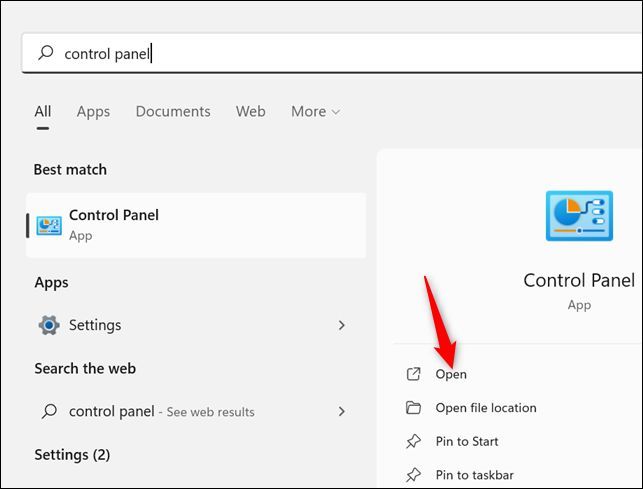Select the Web filter tab
The image size is (643, 489).
coord(250,112)
